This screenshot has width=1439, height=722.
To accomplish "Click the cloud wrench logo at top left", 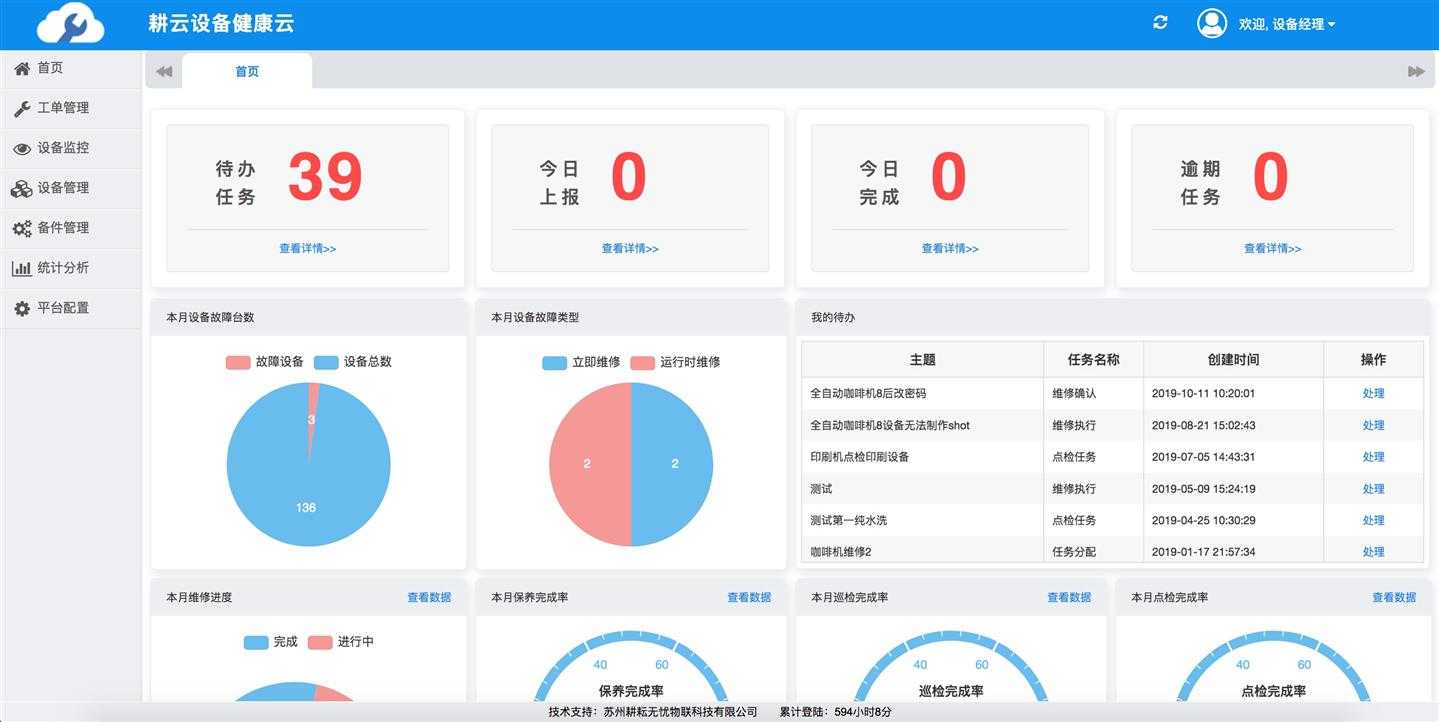I will (x=70, y=23).
